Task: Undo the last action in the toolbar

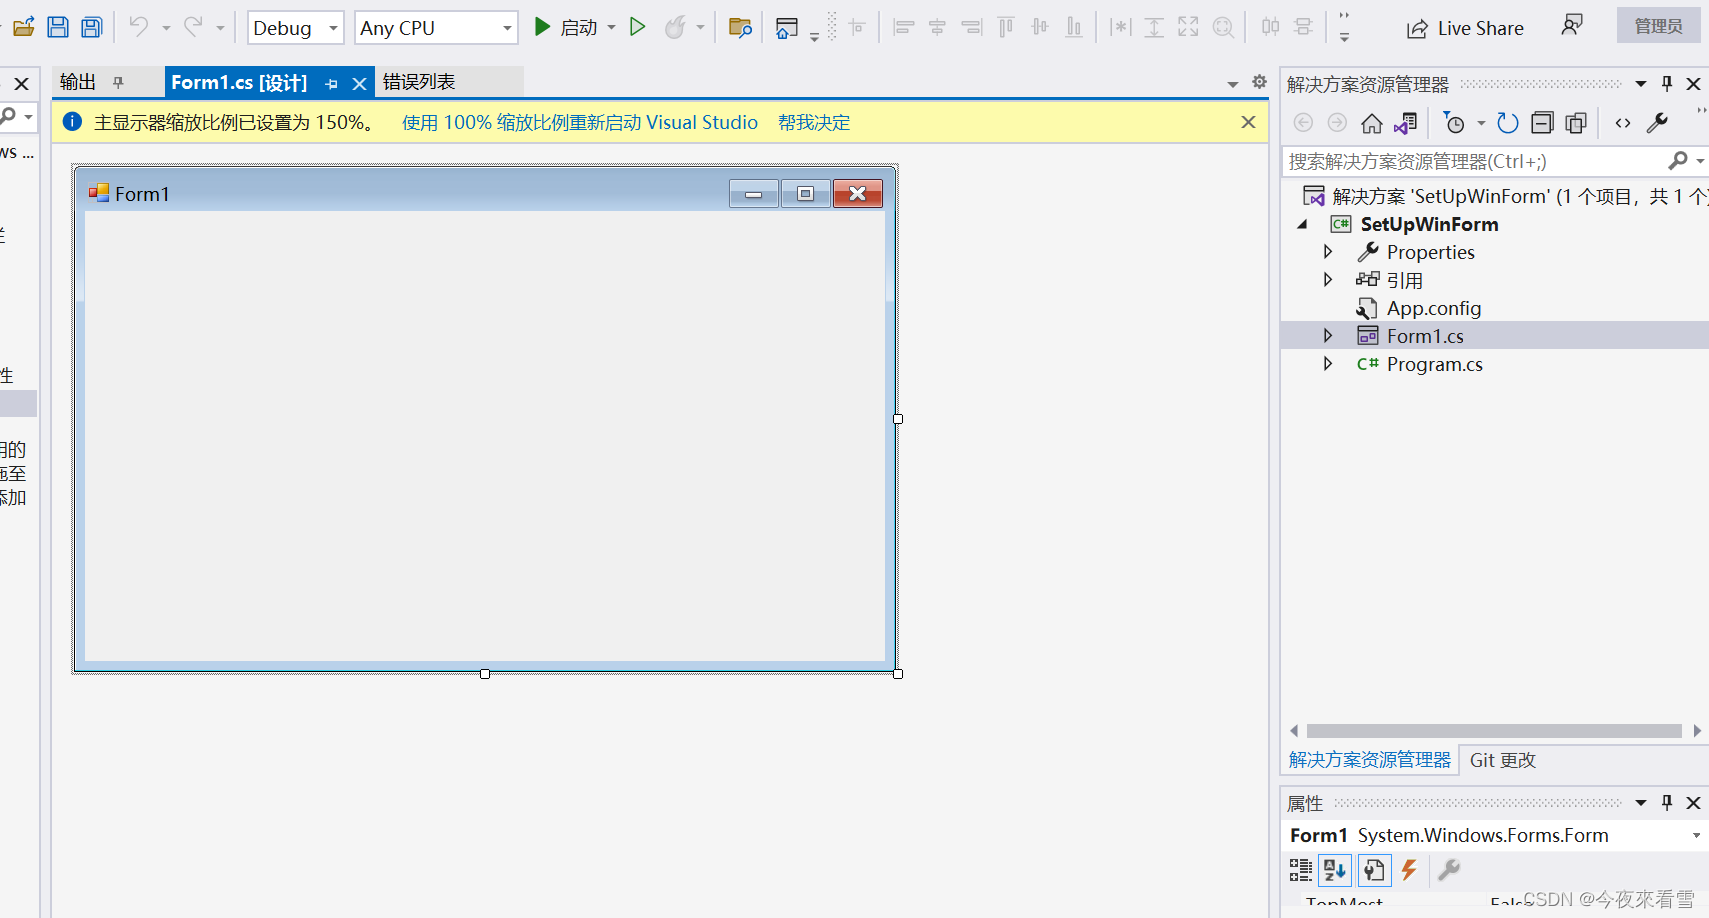Action: pos(139,27)
